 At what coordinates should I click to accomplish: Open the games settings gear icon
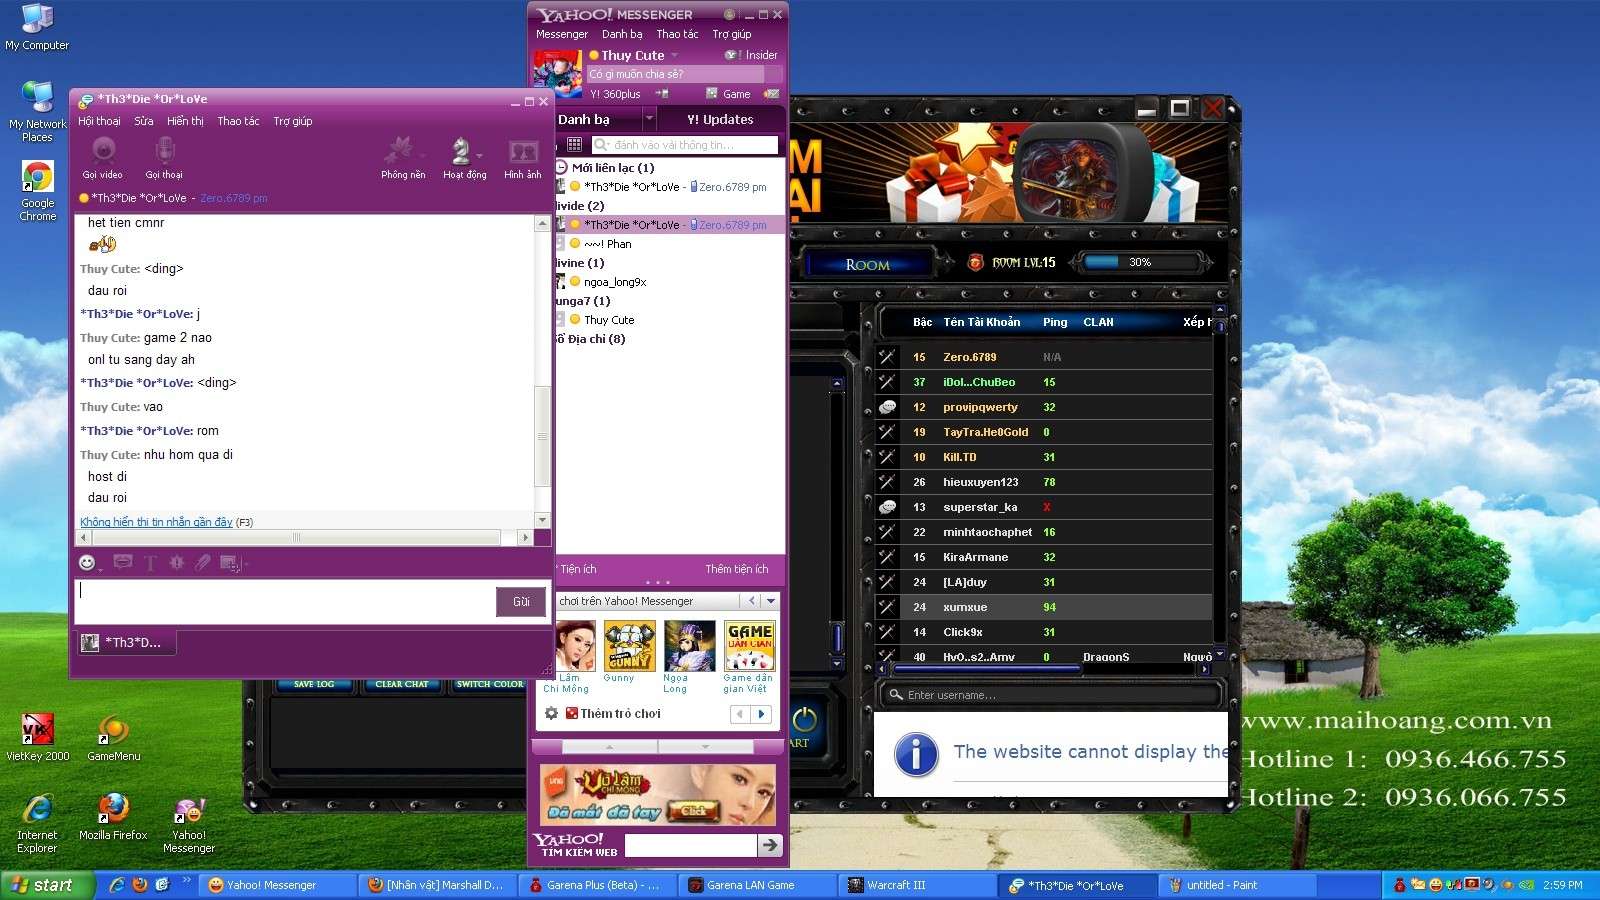[x=551, y=713]
